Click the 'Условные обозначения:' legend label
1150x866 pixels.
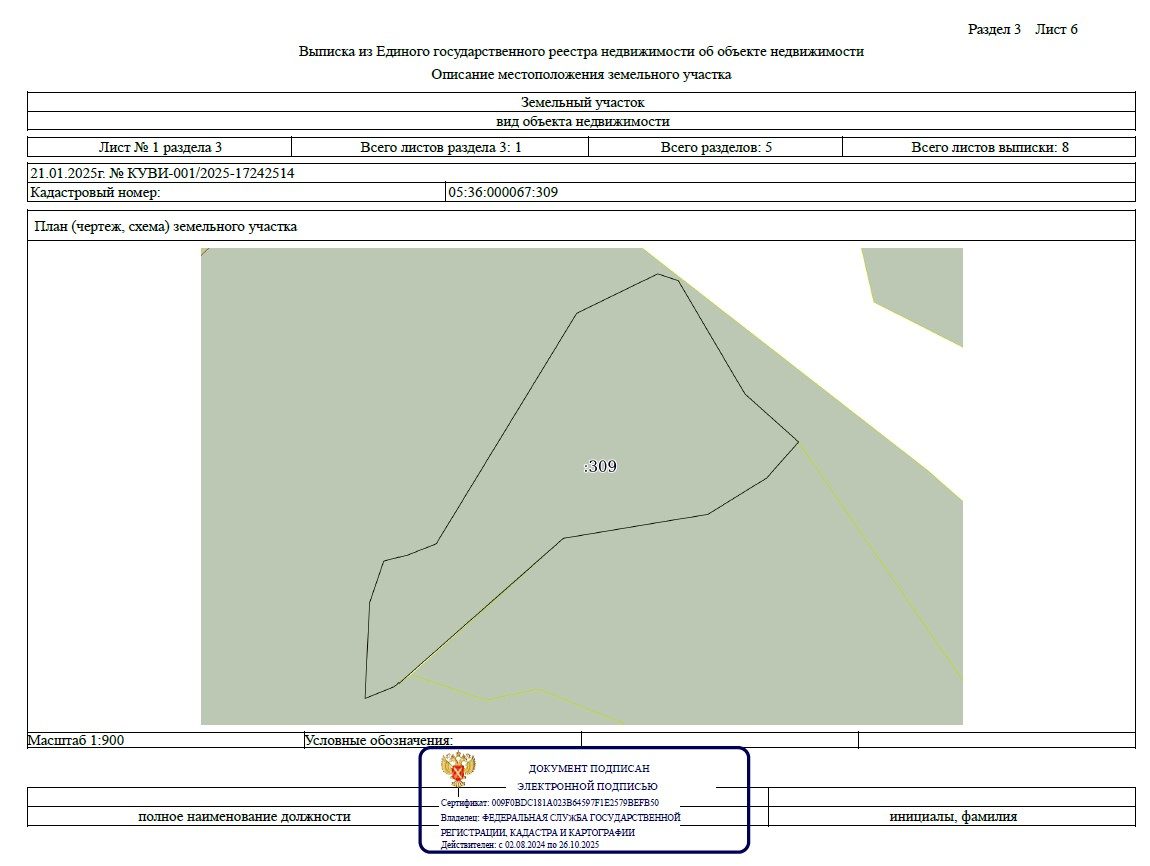click(378, 741)
